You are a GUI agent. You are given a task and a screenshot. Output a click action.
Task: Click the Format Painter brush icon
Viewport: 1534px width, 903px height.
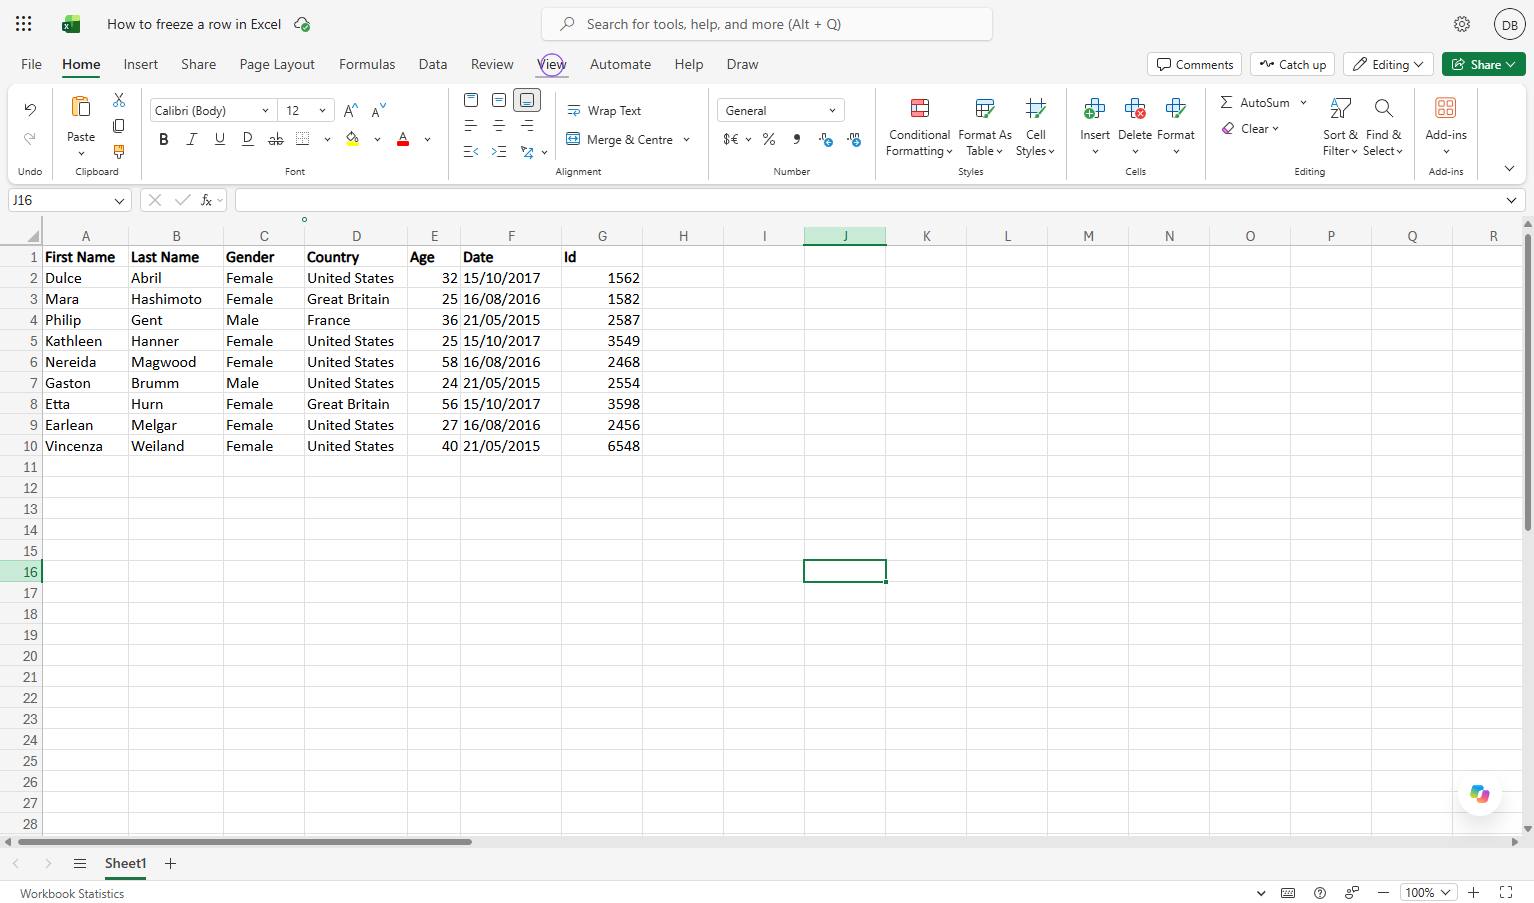pyautogui.click(x=119, y=152)
